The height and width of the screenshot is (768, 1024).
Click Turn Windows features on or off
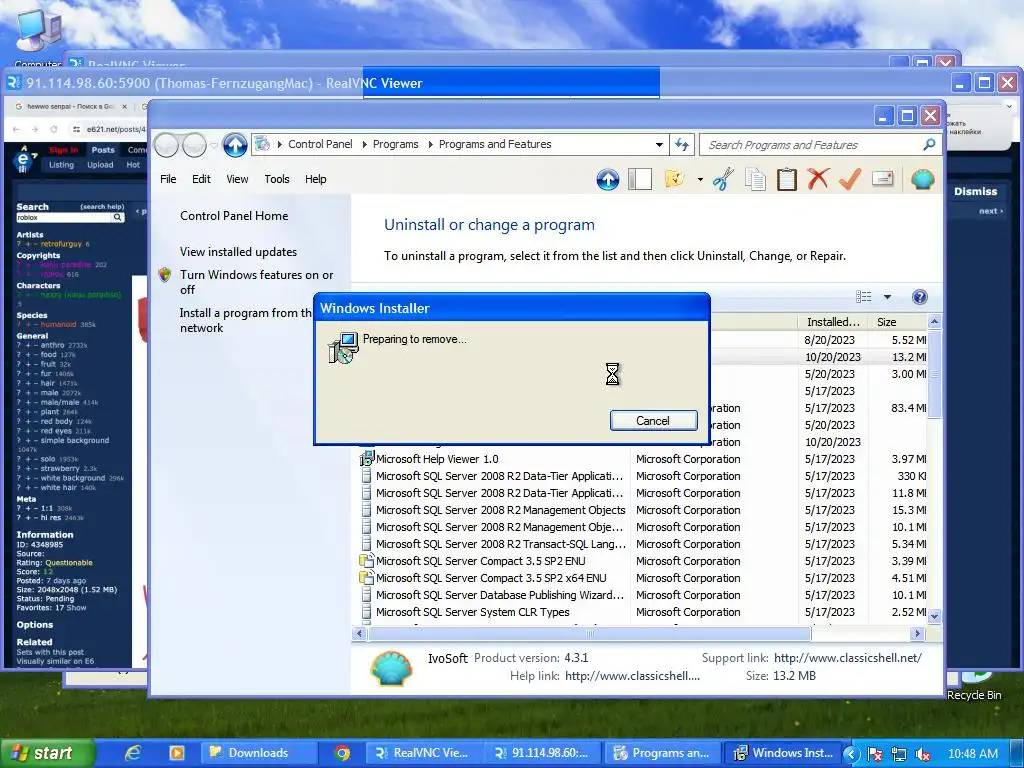(x=256, y=282)
